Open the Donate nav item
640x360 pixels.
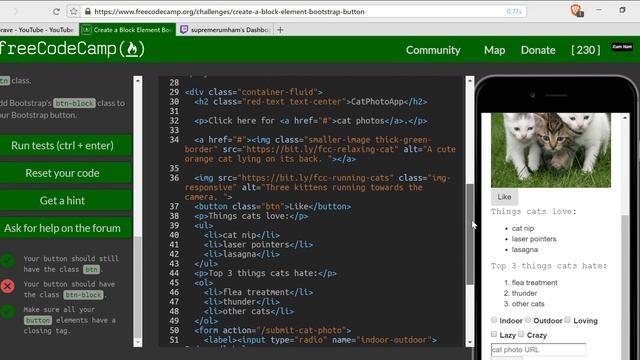click(x=538, y=50)
